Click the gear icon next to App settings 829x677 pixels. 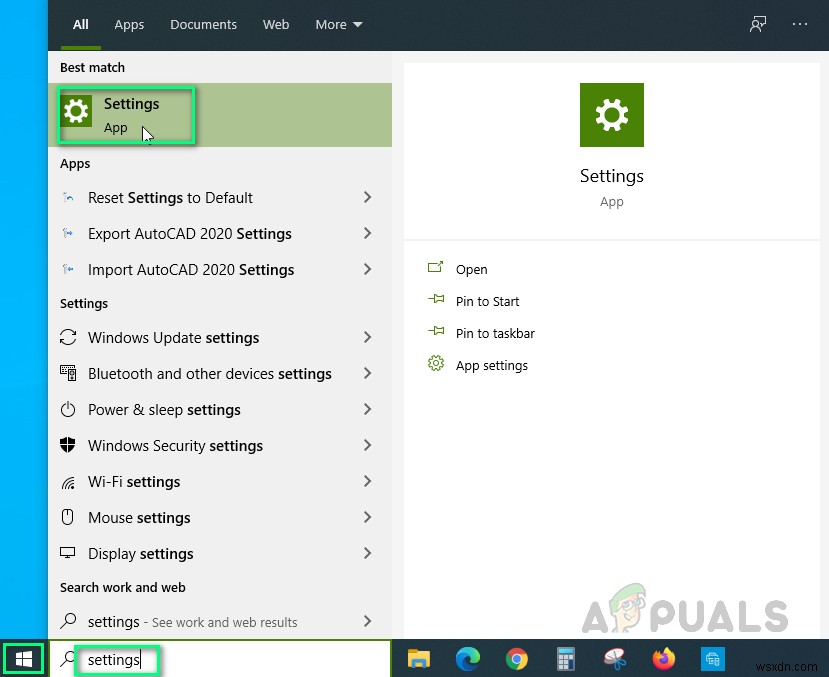[436, 365]
